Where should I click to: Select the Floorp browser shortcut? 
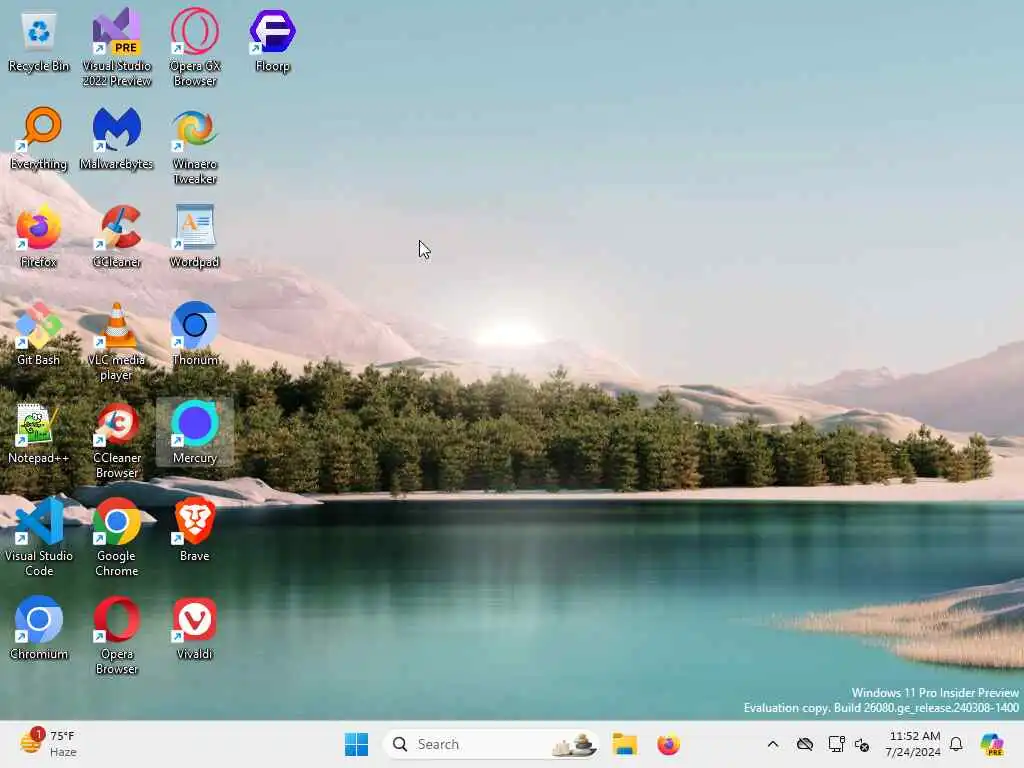(272, 42)
